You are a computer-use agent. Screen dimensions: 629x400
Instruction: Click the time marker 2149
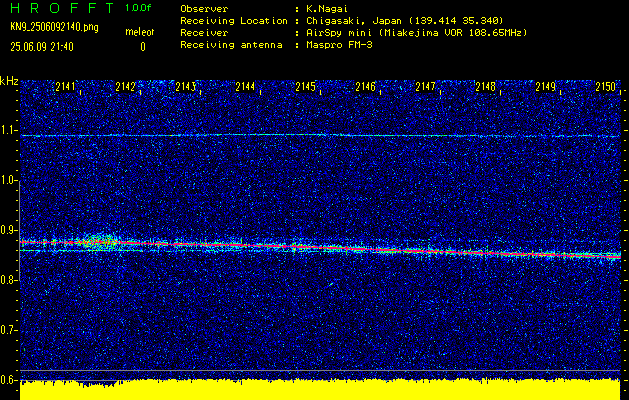[546, 87]
